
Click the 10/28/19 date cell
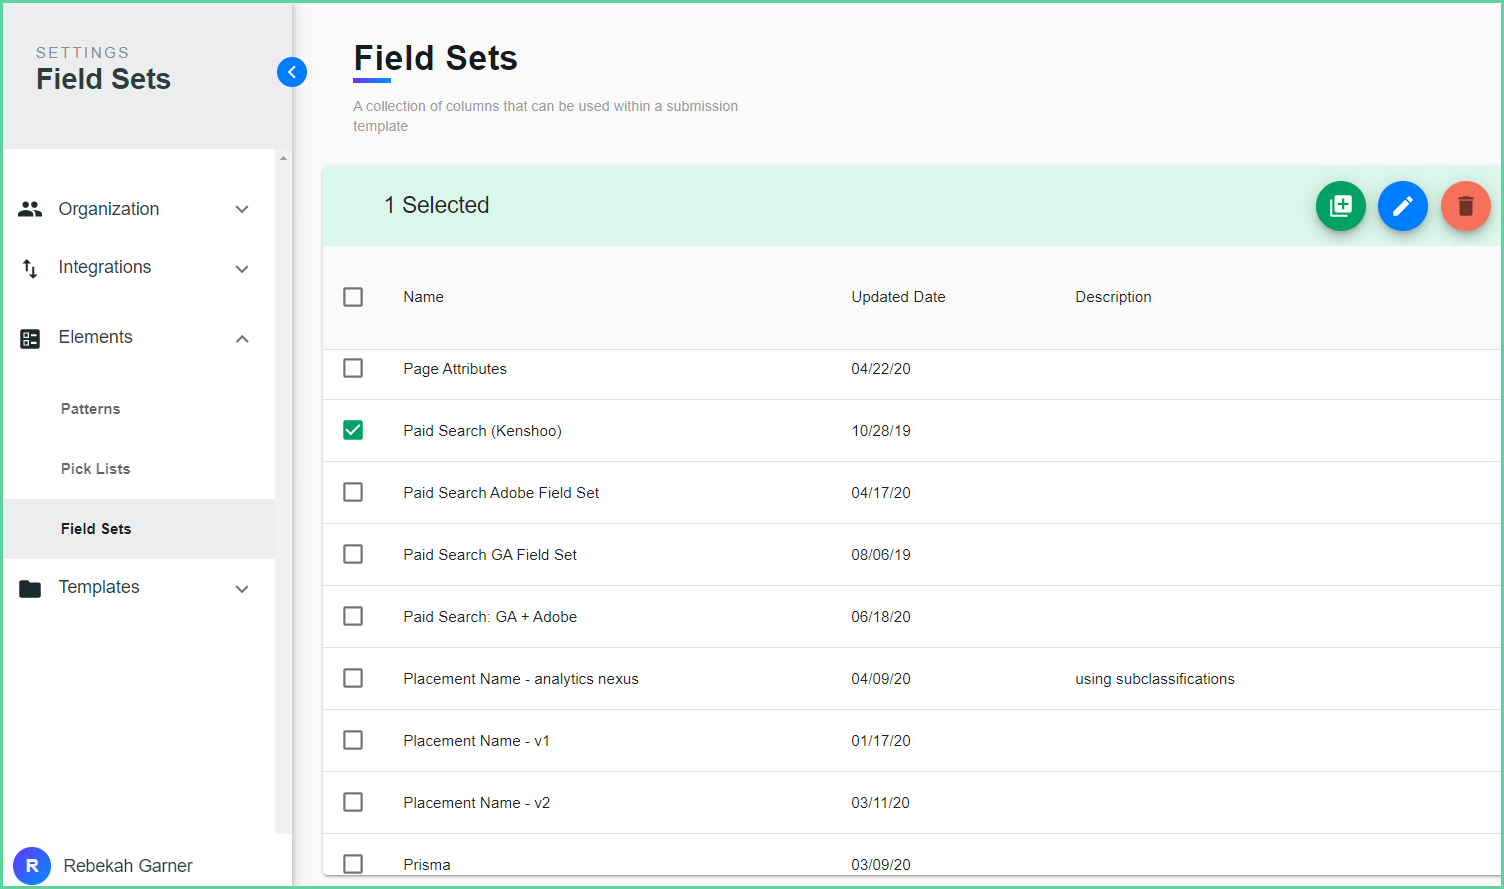881,431
